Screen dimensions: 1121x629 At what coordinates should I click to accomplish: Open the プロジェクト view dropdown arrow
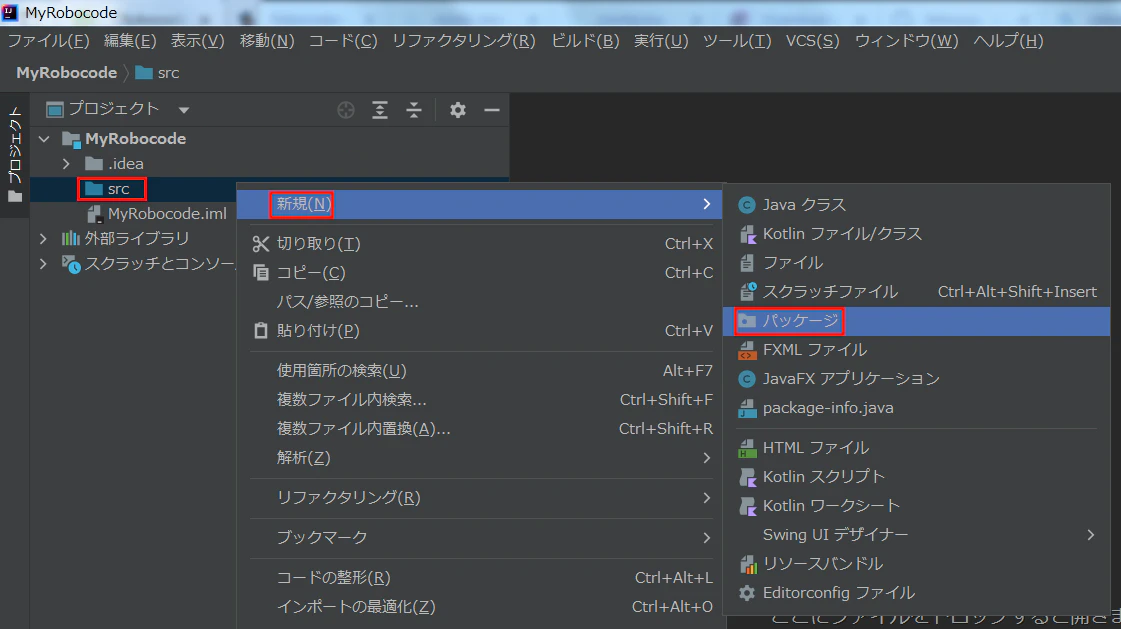point(184,110)
